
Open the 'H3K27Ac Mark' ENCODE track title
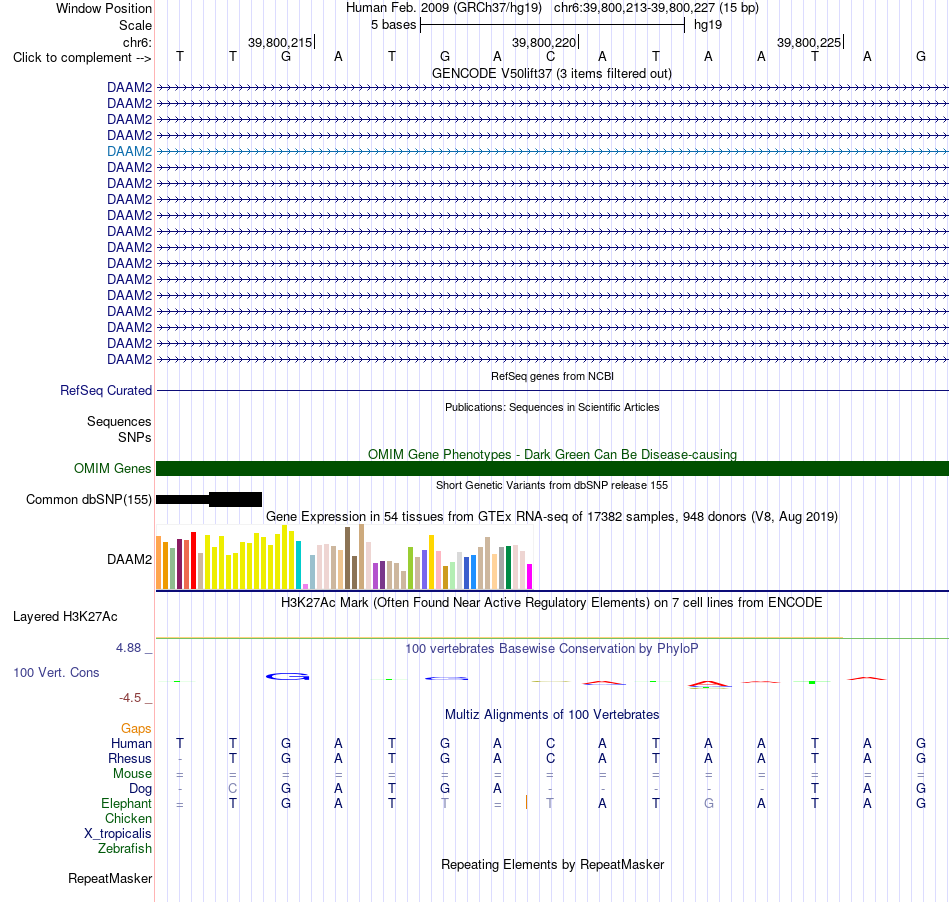552,603
